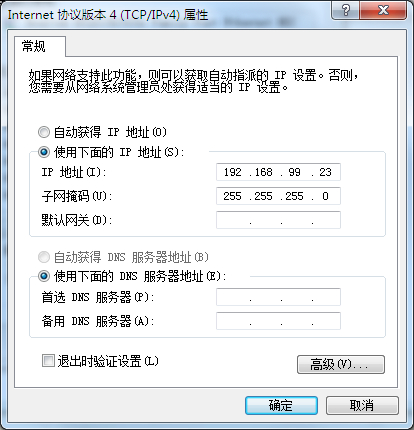
Task: Click the subnet mask field's last octet 0
Action: (325, 196)
